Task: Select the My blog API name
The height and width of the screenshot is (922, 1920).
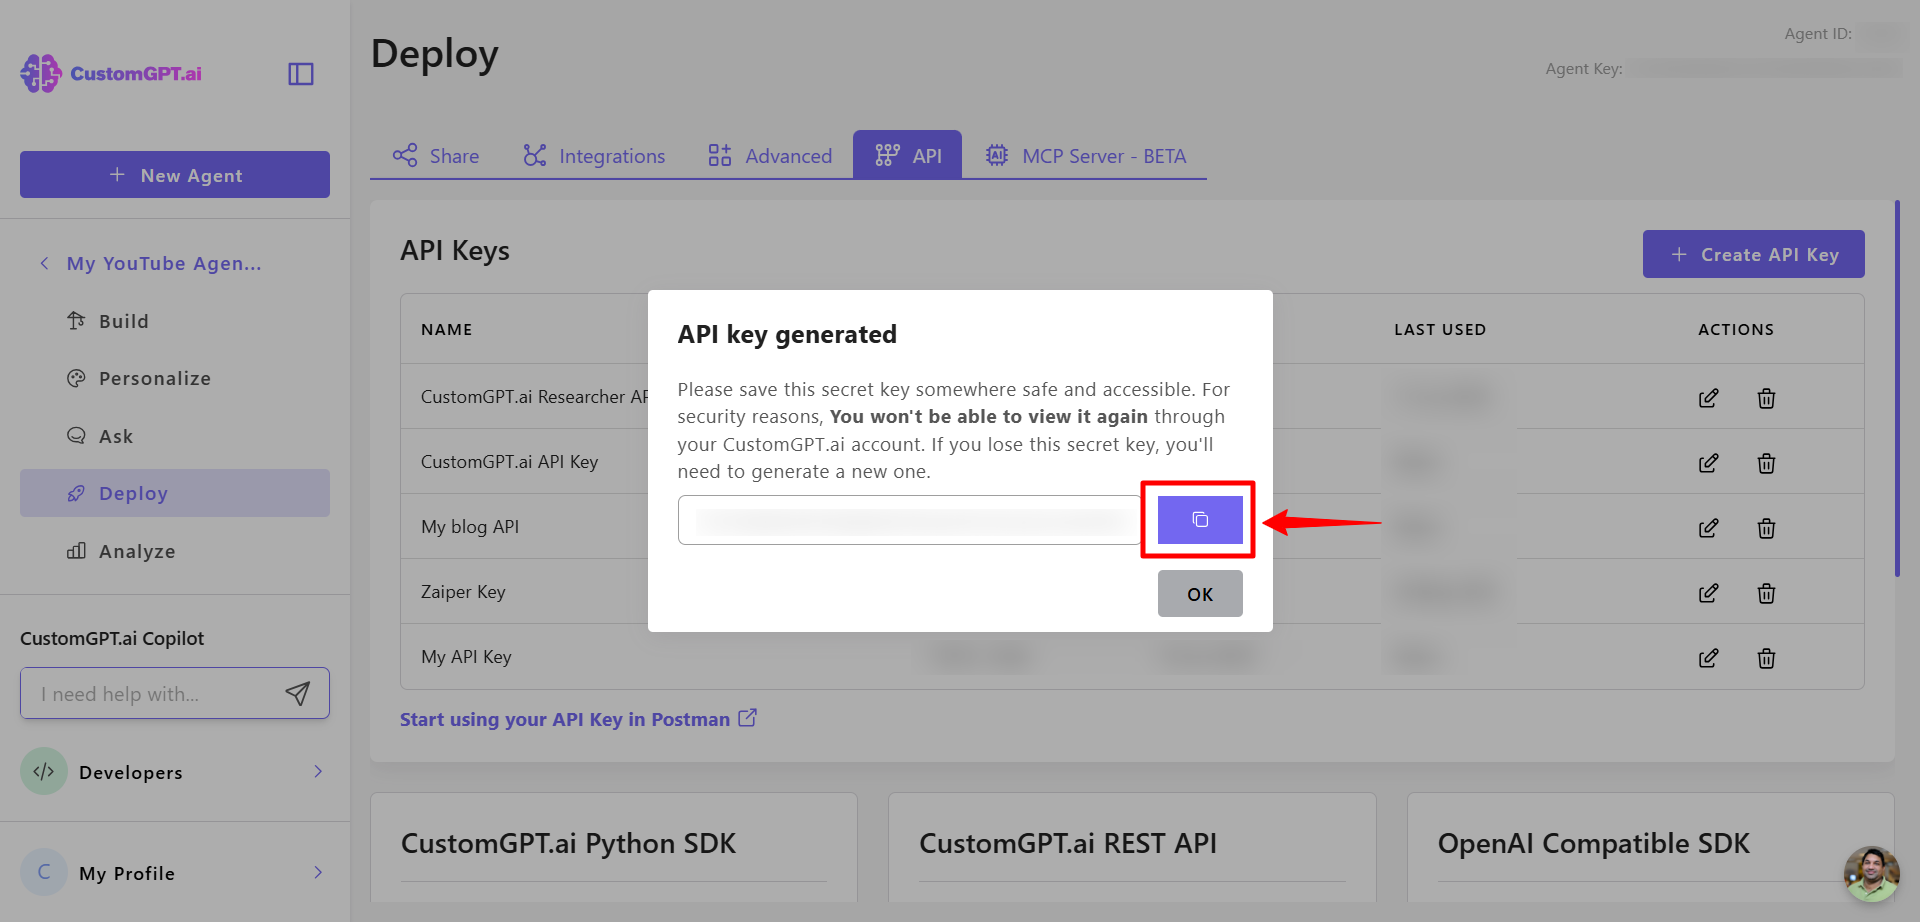Action: click(470, 527)
